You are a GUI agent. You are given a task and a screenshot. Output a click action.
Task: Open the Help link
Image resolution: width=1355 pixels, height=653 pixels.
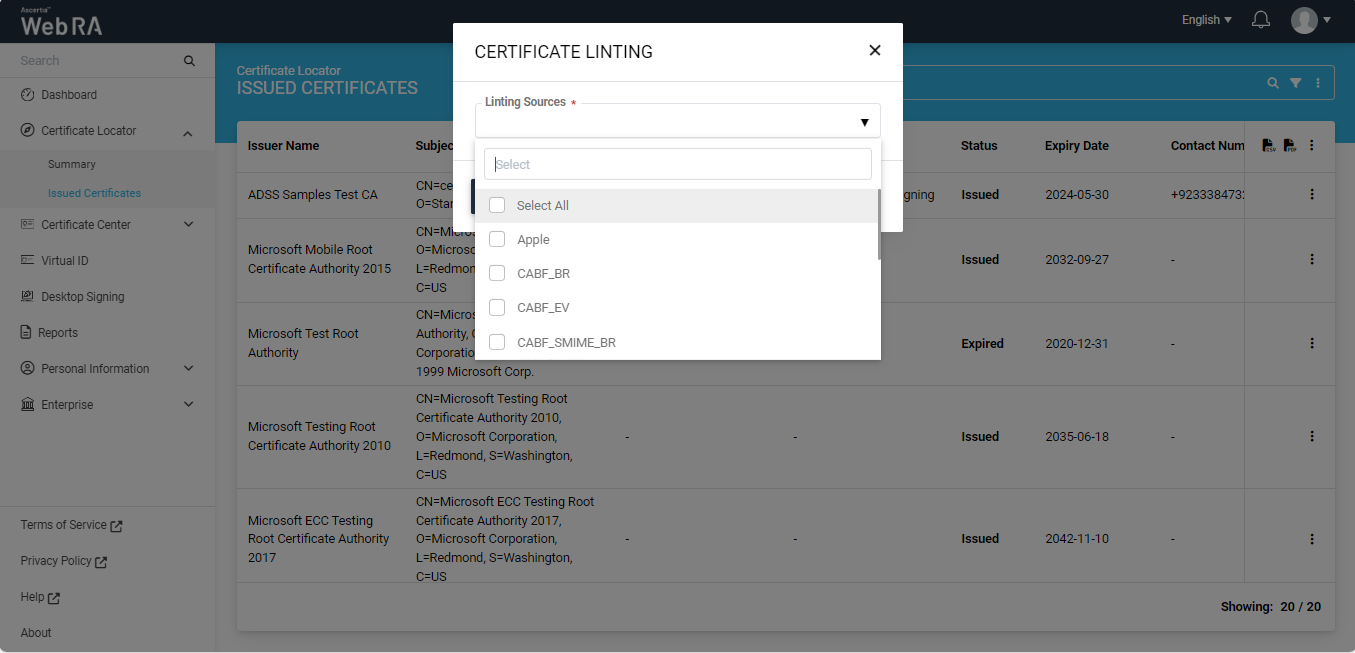pyautogui.click(x=40, y=597)
